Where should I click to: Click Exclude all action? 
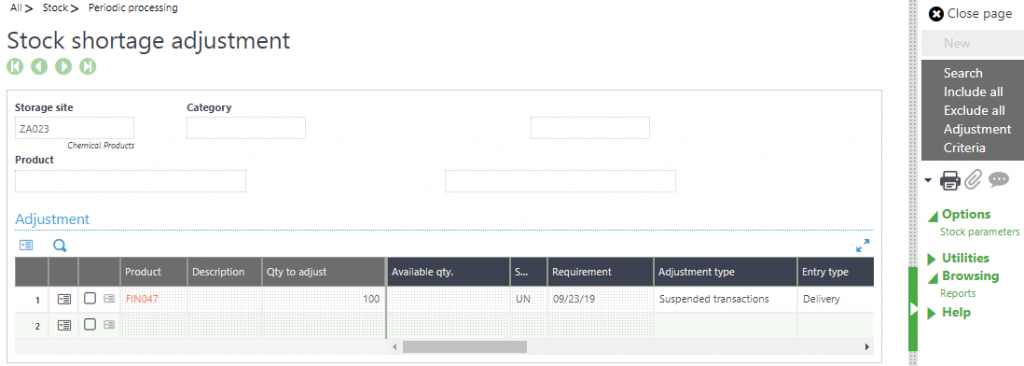click(974, 110)
